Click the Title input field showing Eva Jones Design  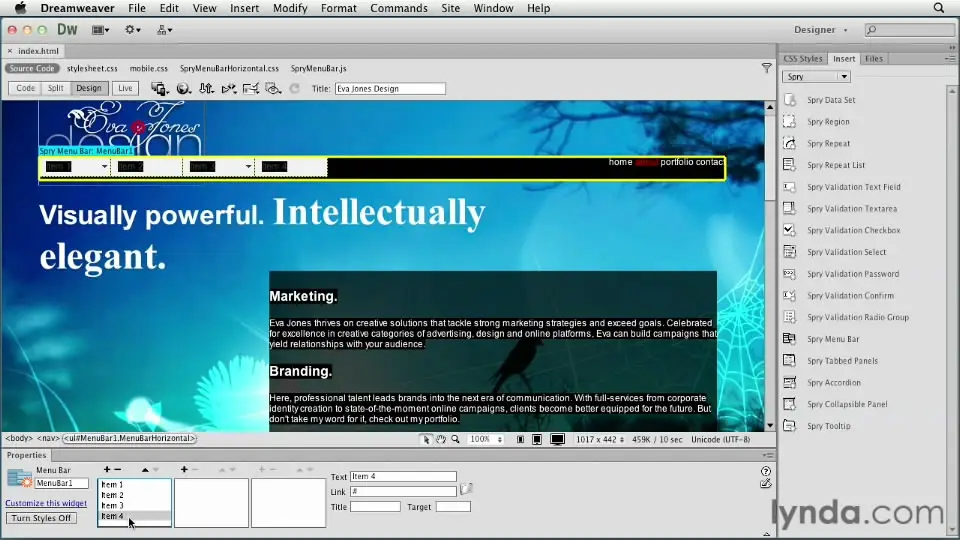point(389,89)
